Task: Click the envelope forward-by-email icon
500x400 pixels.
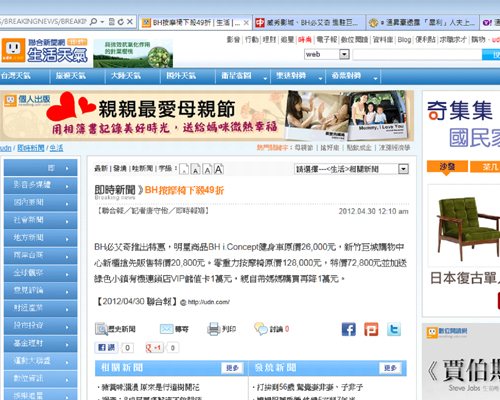Action: click(x=166, y=329)
